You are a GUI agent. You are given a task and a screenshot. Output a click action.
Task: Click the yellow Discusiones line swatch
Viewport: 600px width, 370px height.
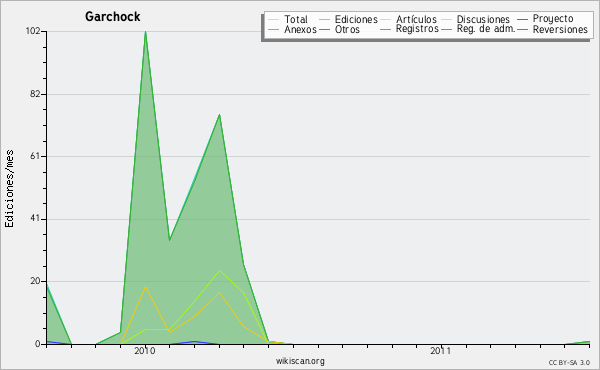click(447, 20)
